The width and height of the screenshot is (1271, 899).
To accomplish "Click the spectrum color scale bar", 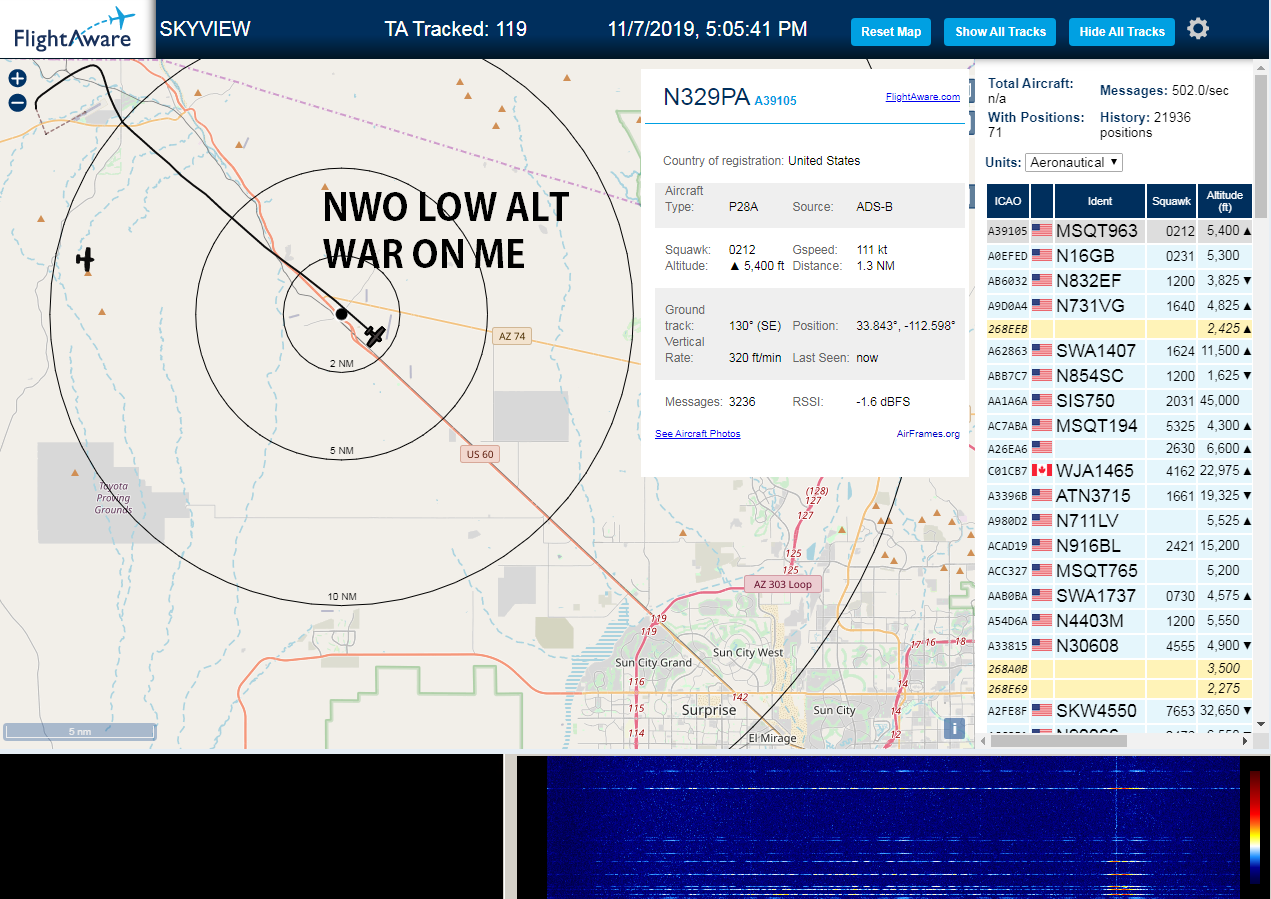I will tap(1255, 827).
